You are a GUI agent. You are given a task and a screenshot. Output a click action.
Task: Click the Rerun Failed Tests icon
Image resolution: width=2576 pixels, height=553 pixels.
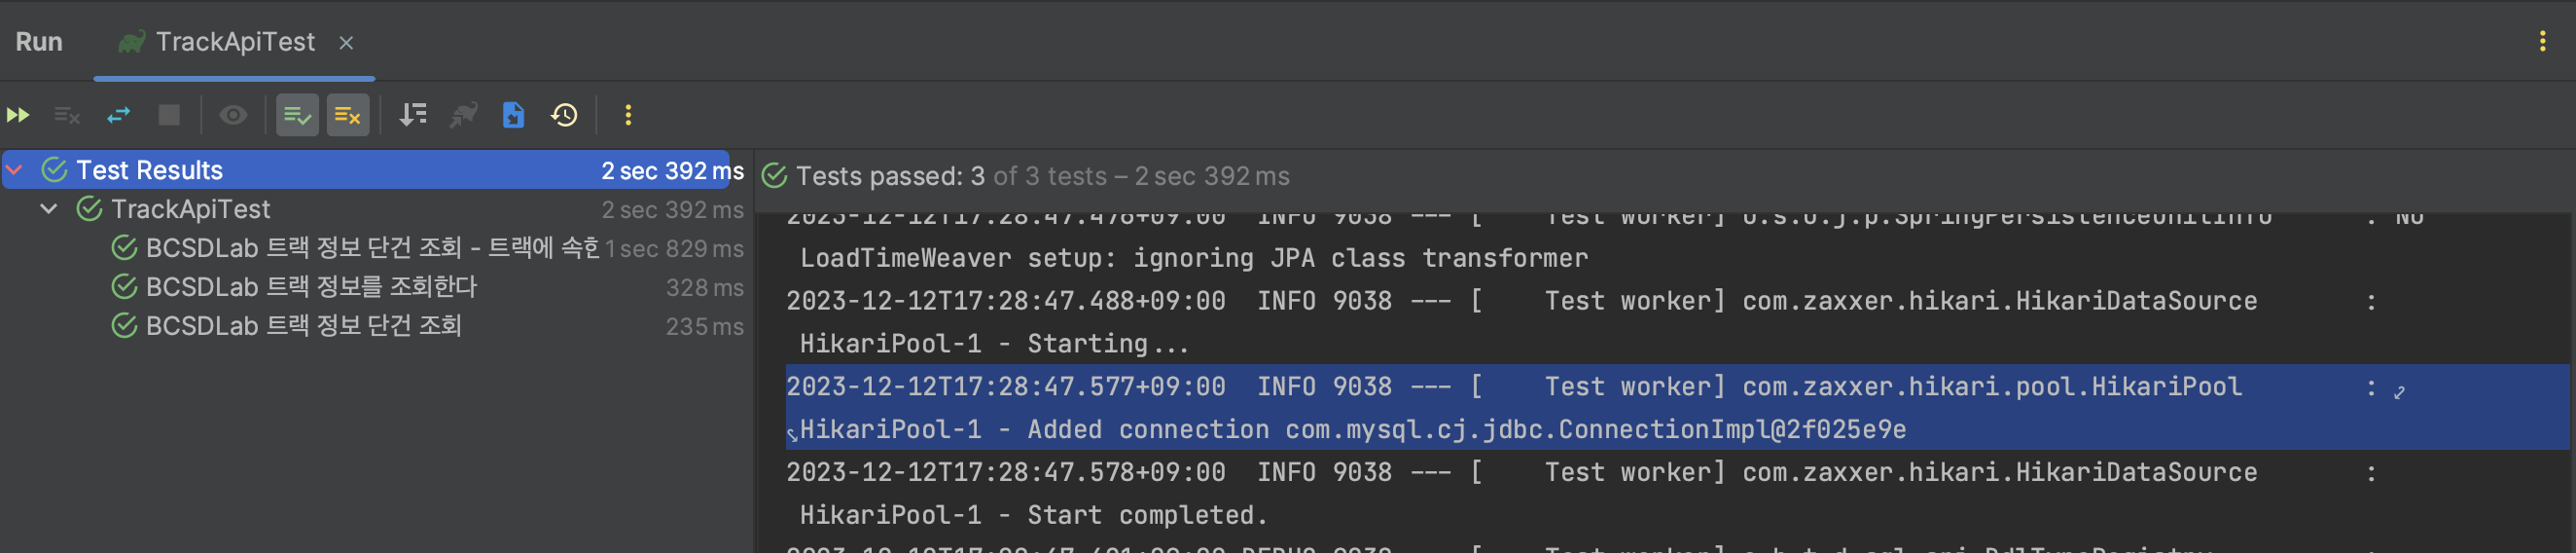tap(67, 115)
